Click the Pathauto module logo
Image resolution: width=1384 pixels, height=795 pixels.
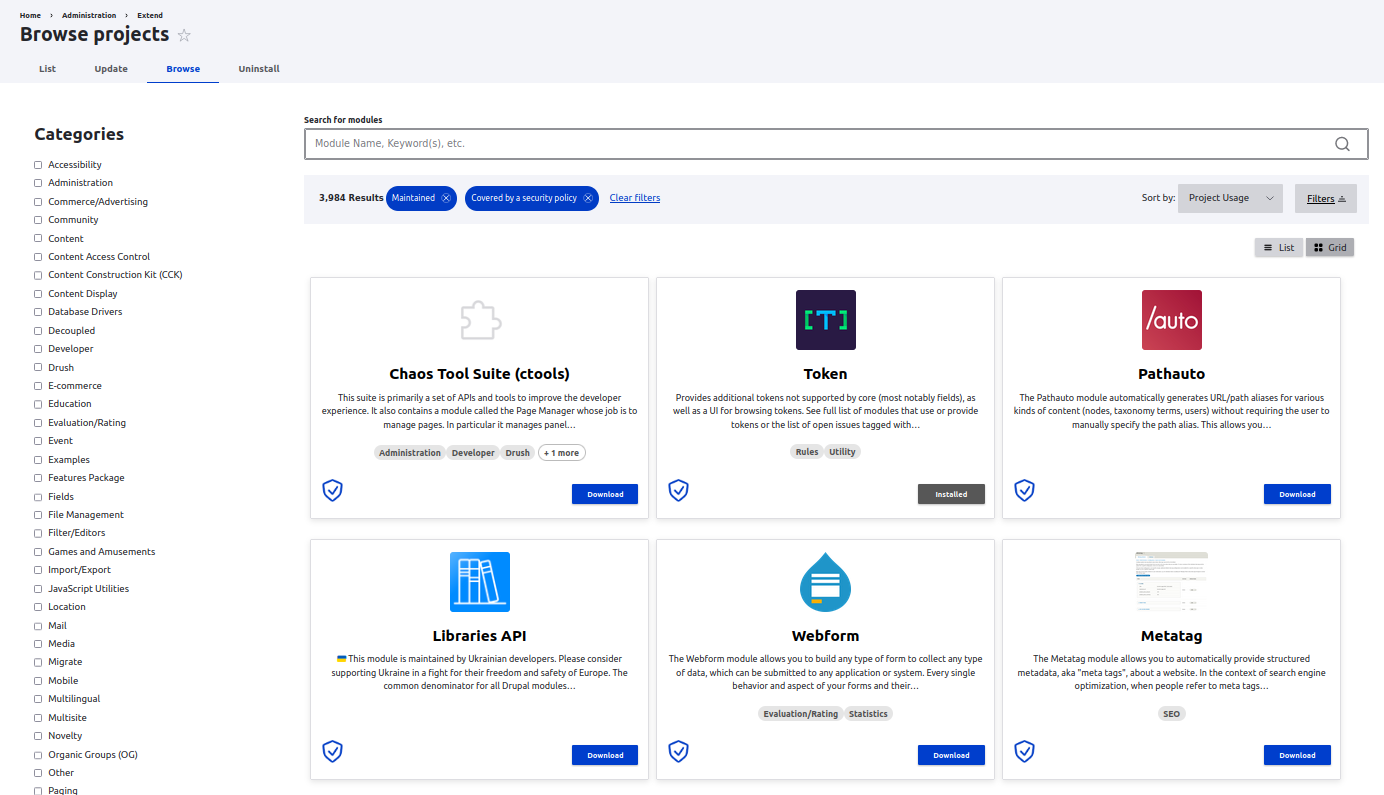tap(1172, 320)
